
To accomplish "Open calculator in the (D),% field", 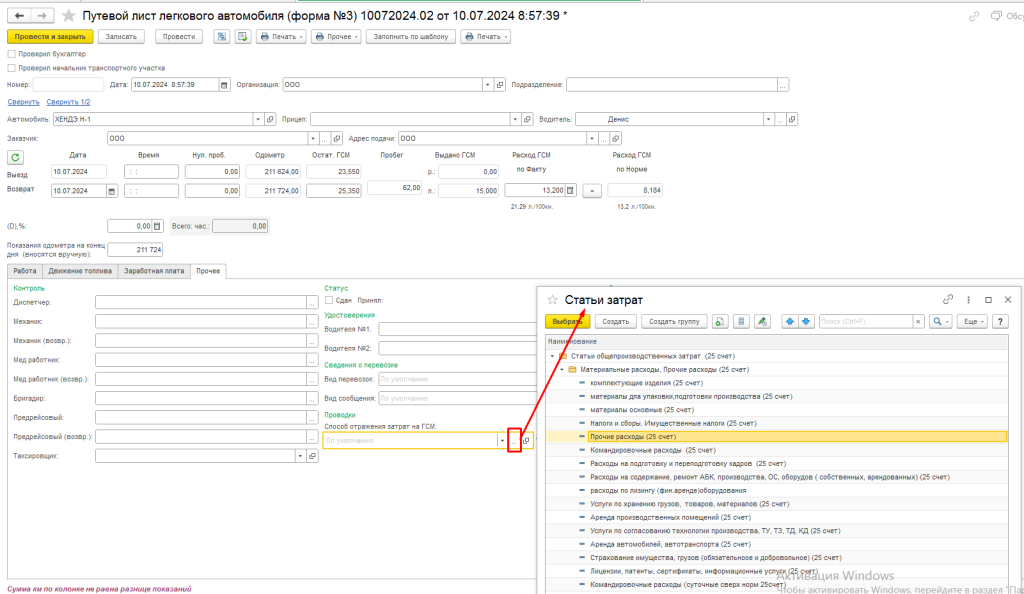I will [x=157, y=227].
